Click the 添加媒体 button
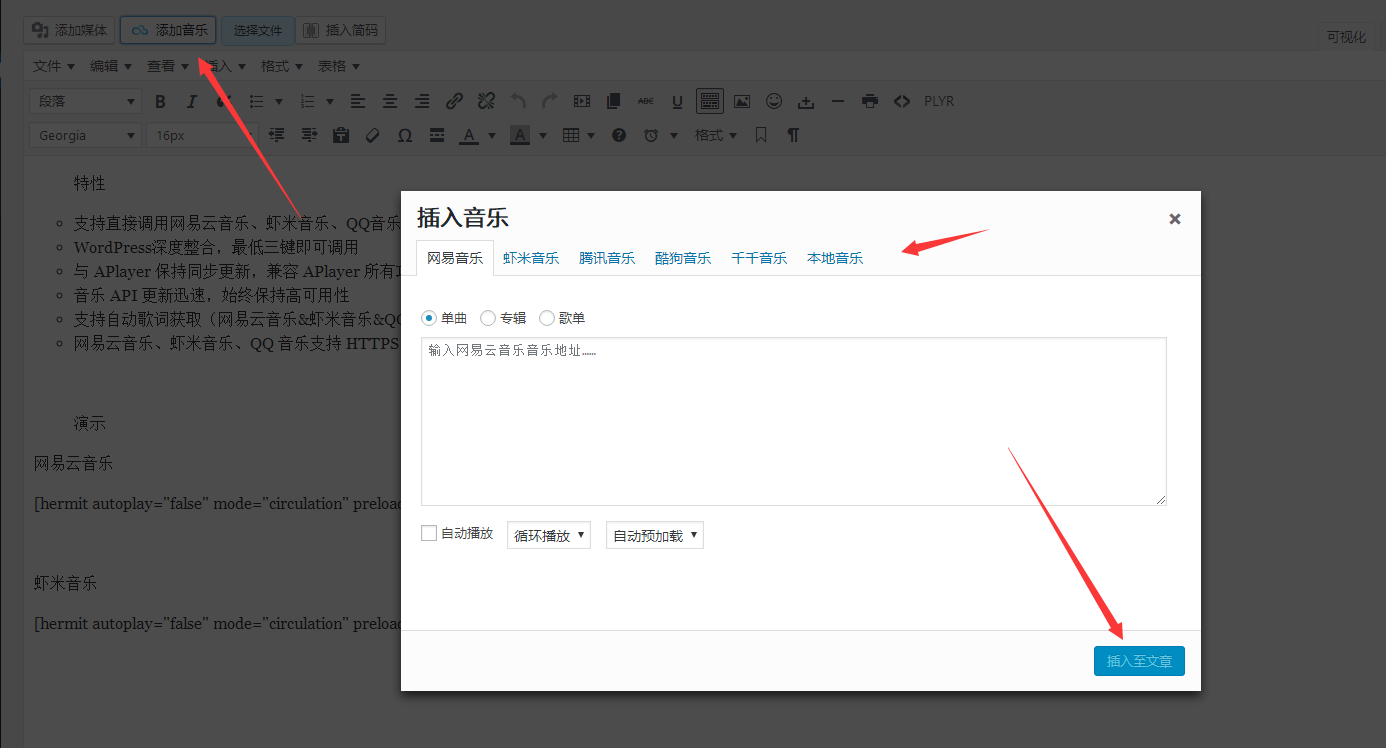This screenshot has width=1386, height=748. point(70,30)
